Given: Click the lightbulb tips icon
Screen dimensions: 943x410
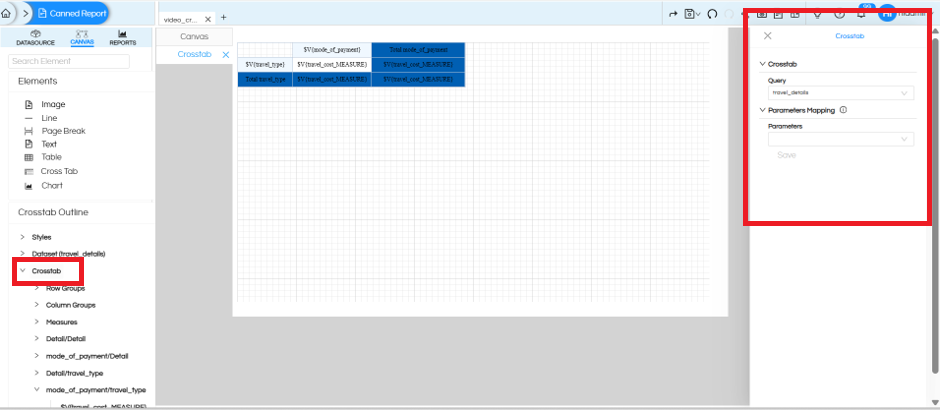Looking at the screenshot, I should pos(817,14).
